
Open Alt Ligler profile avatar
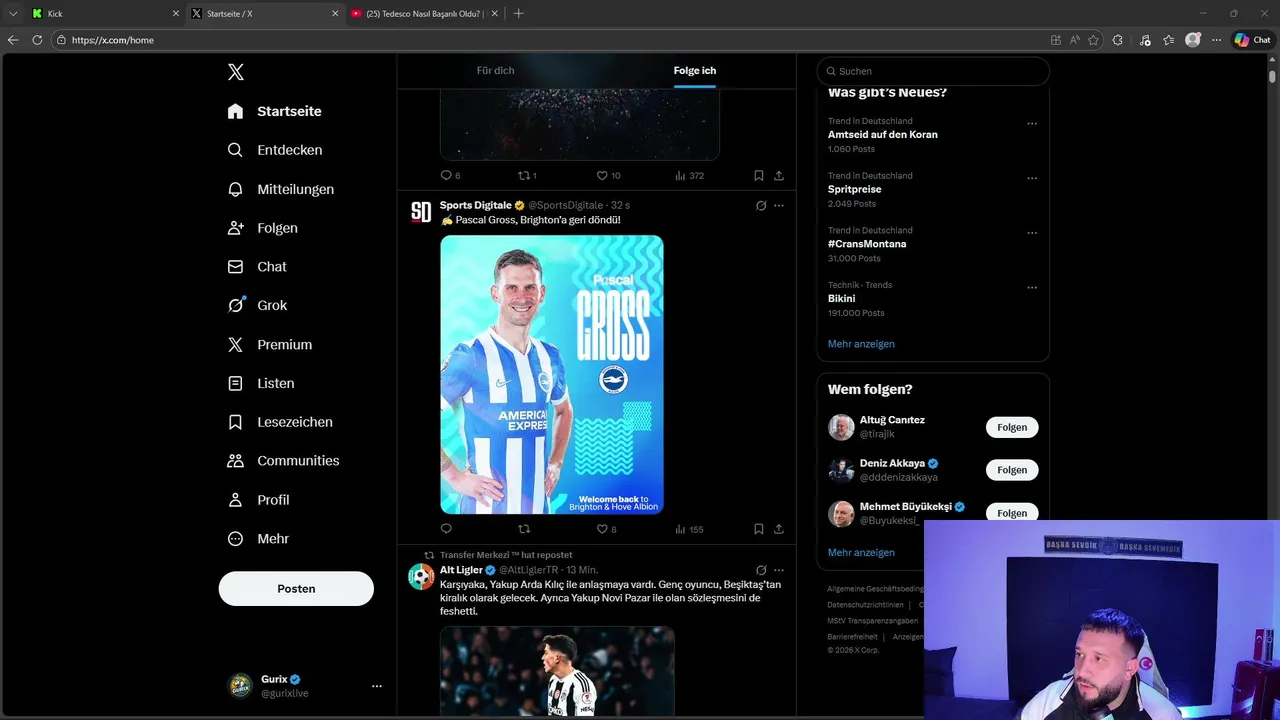pos(421,577)
